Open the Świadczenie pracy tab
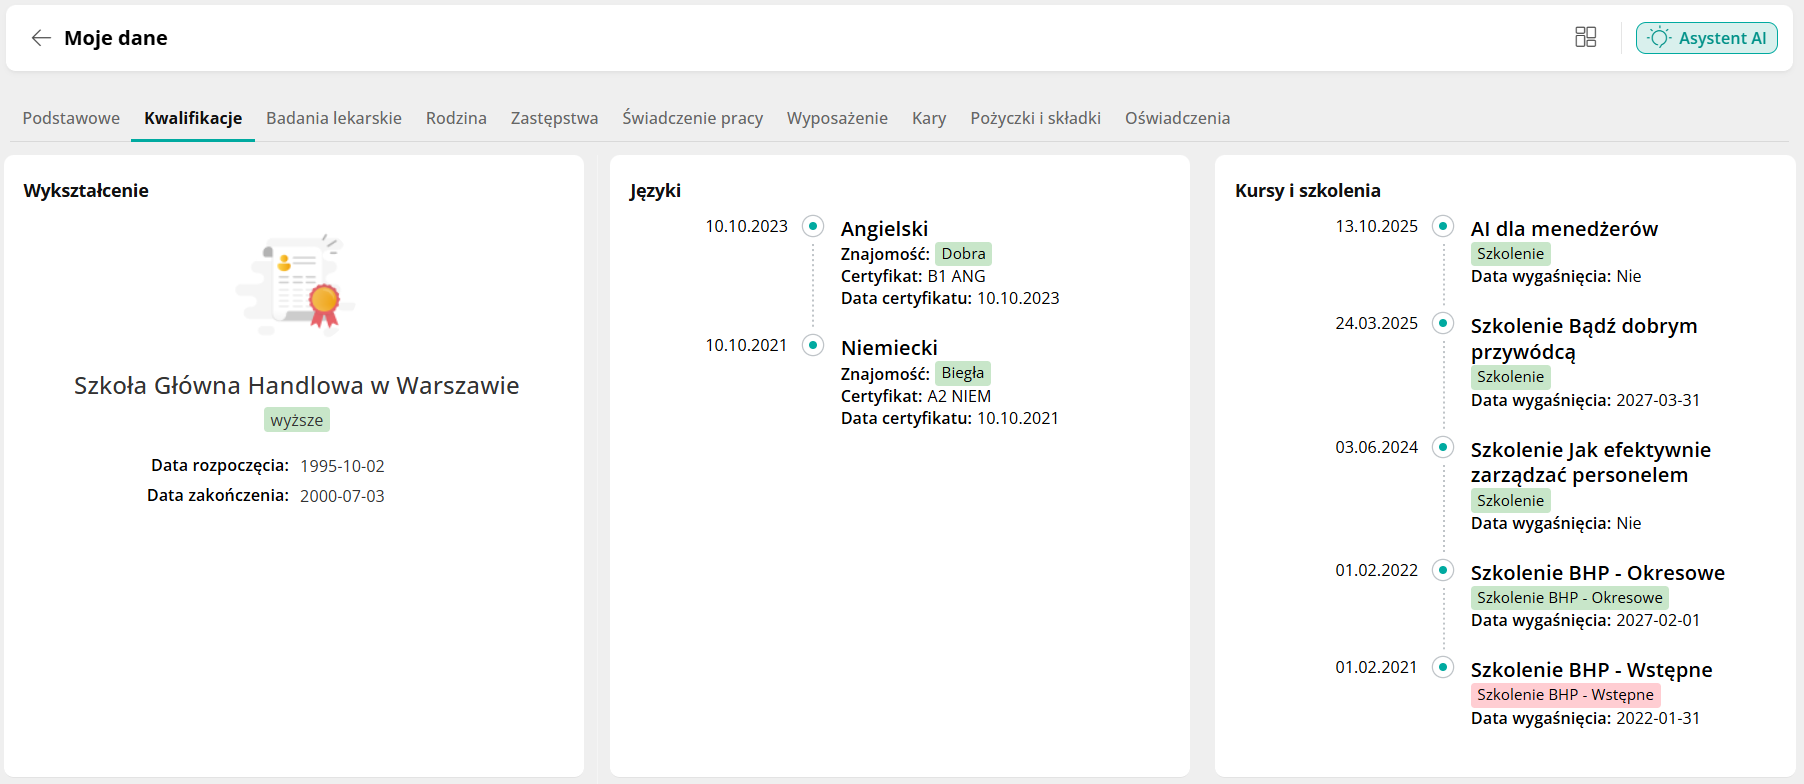The width and height of the screenshot is (1804, 784). tap(692, 118)
